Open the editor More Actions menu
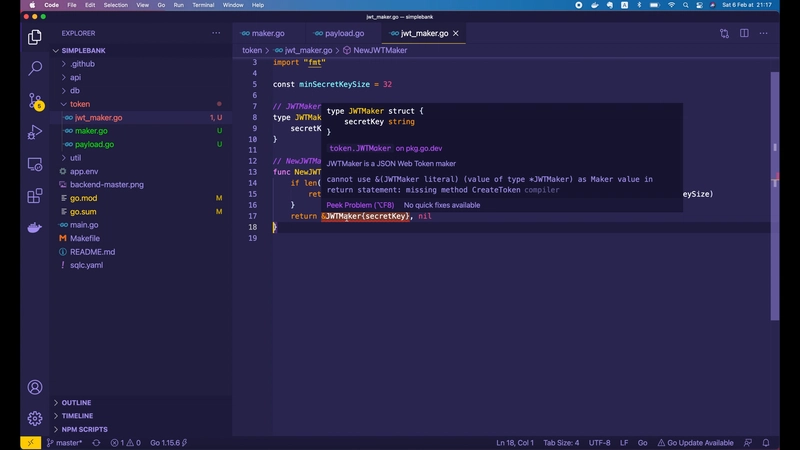 coord(764,33)
